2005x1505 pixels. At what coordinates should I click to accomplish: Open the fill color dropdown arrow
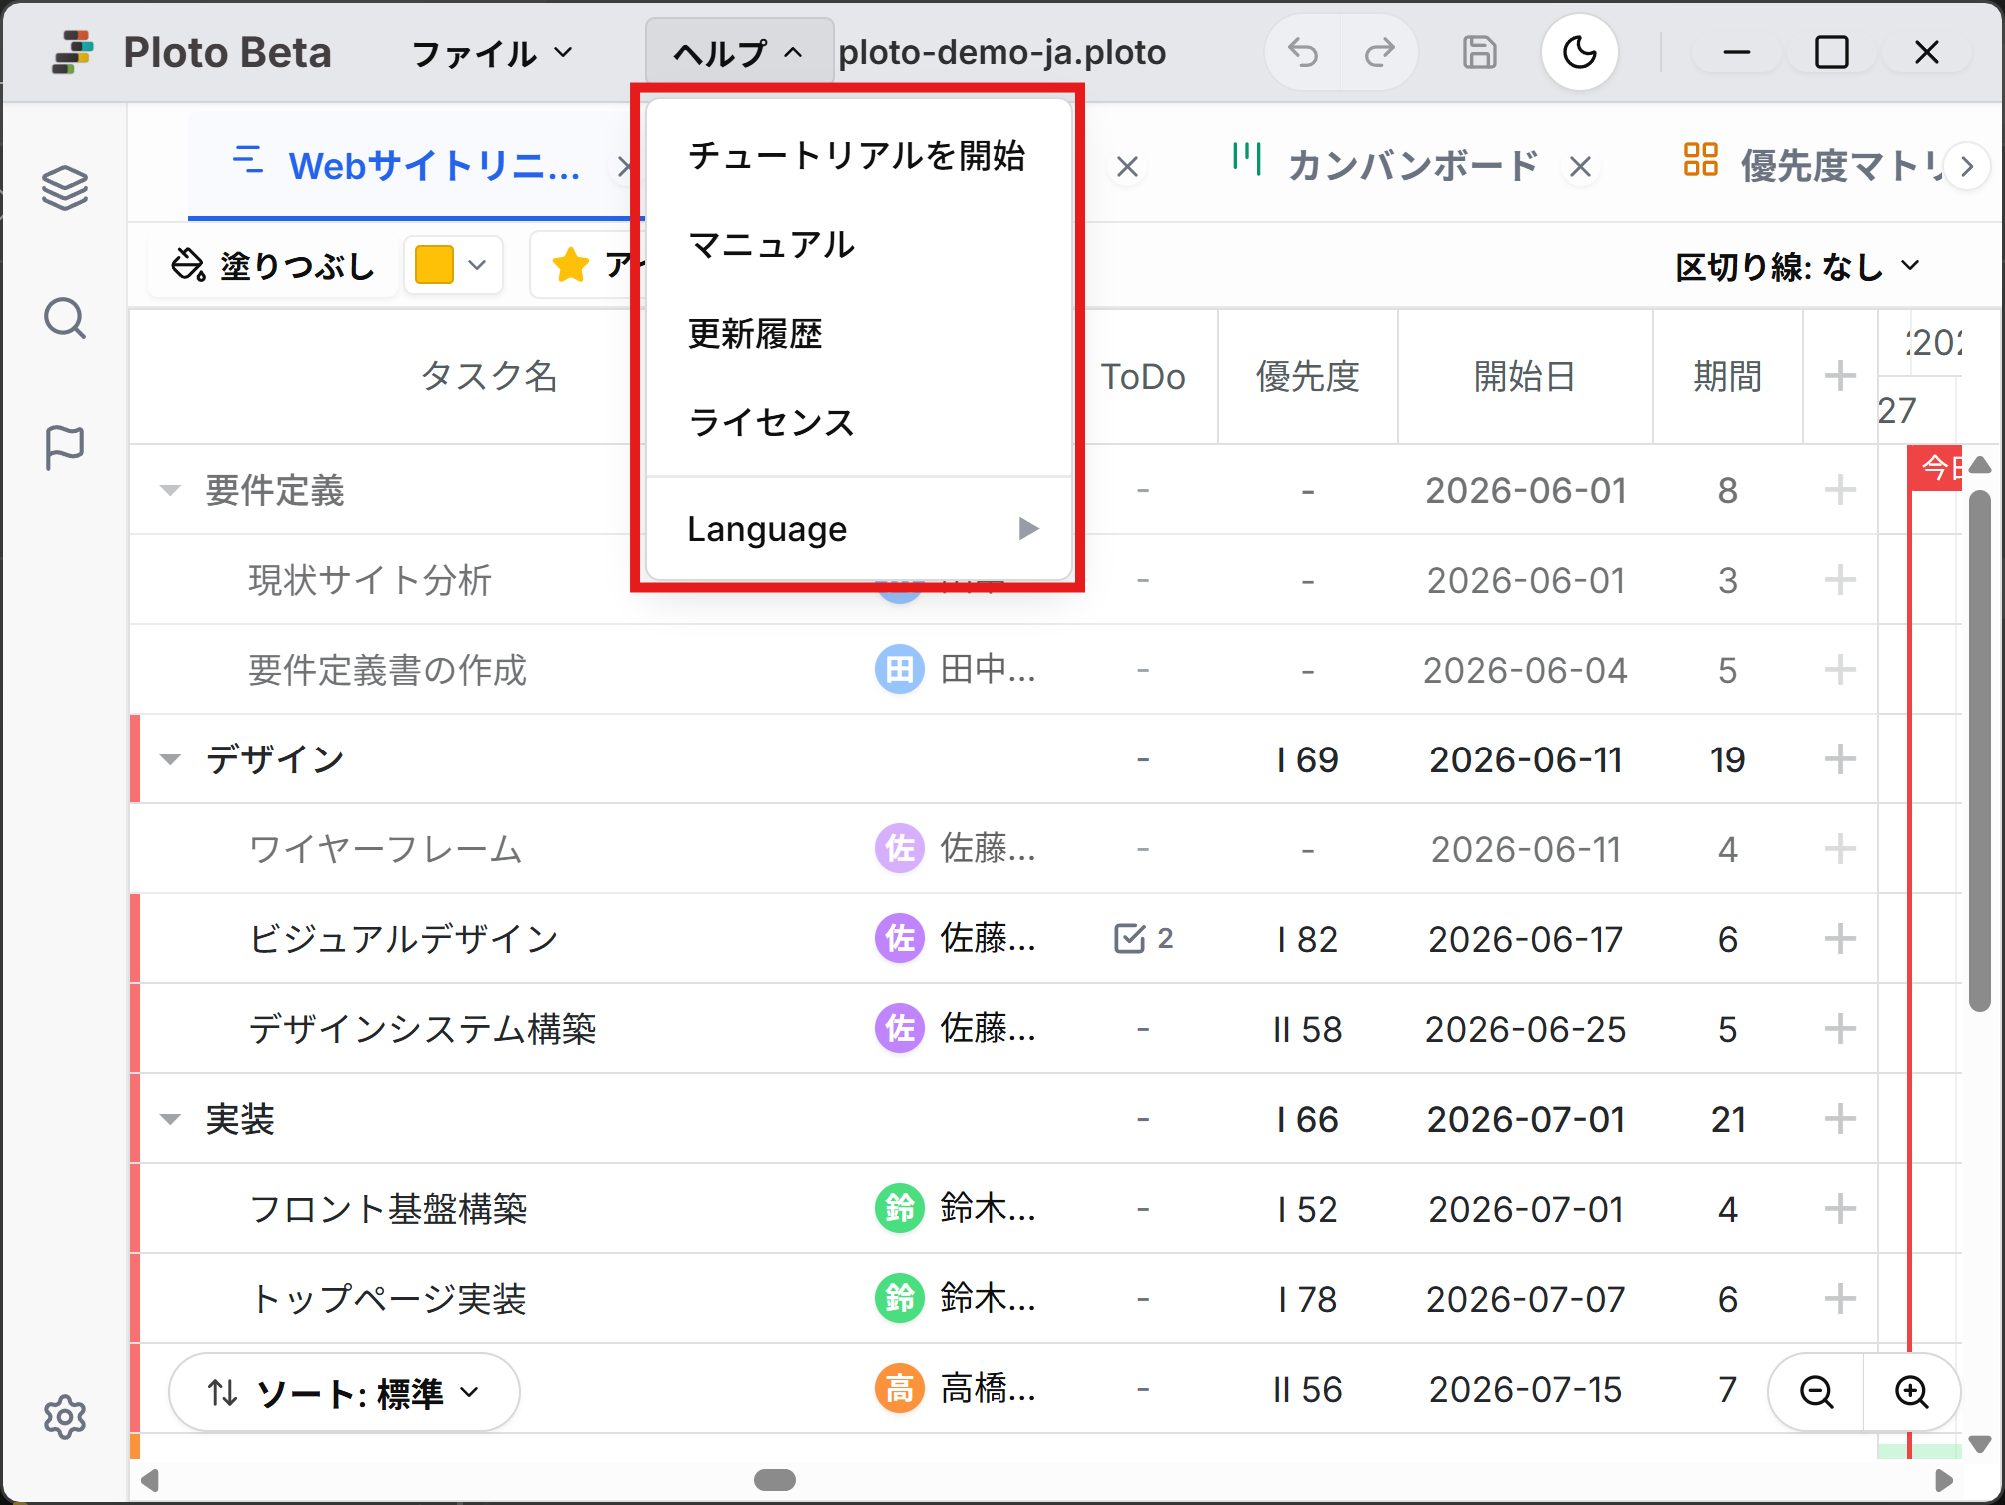477,265
